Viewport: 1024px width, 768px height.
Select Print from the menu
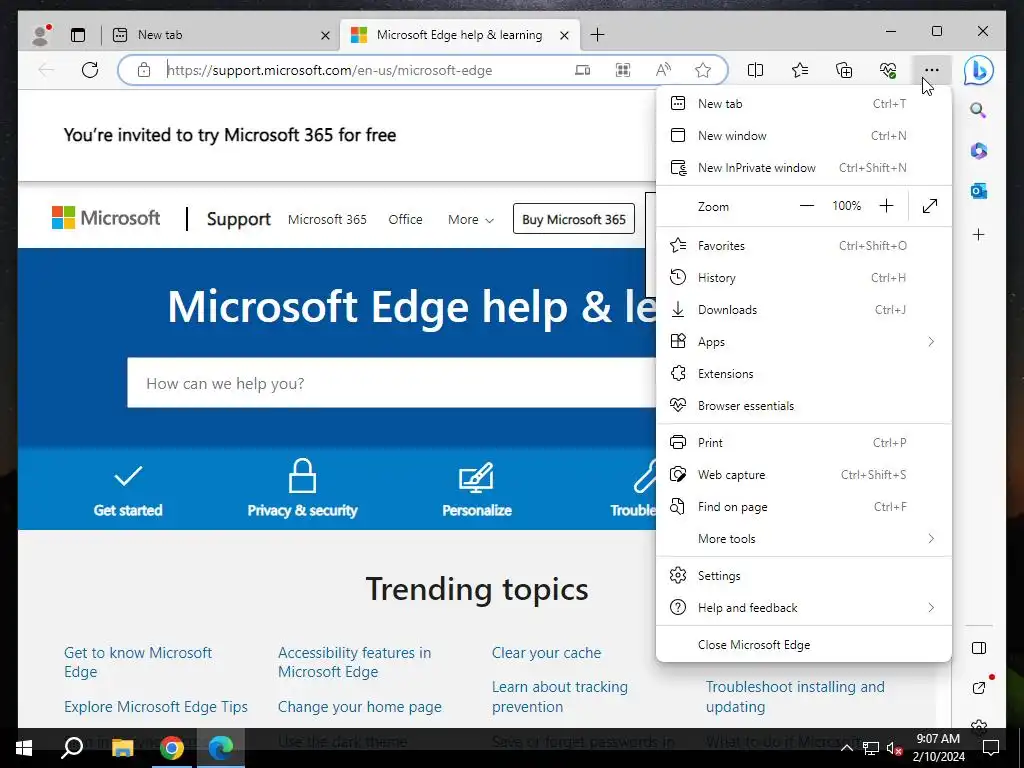[x=803, y=443]
